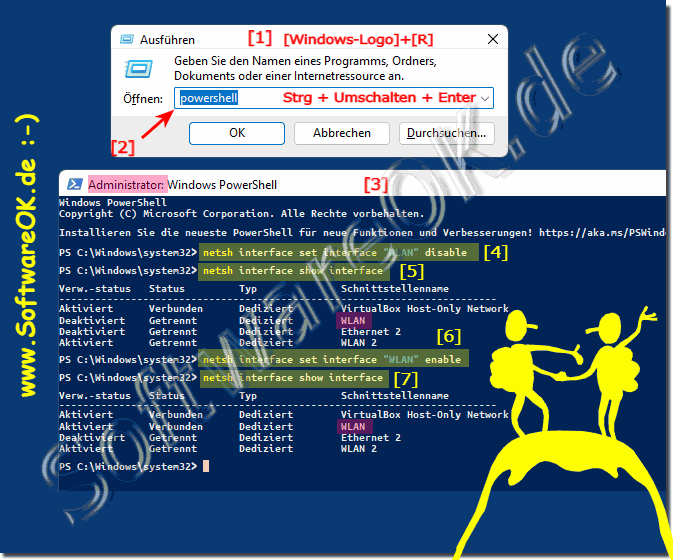
Task: Expand the Öffnen combo box dropdown arrow
Action: [485, 99]
